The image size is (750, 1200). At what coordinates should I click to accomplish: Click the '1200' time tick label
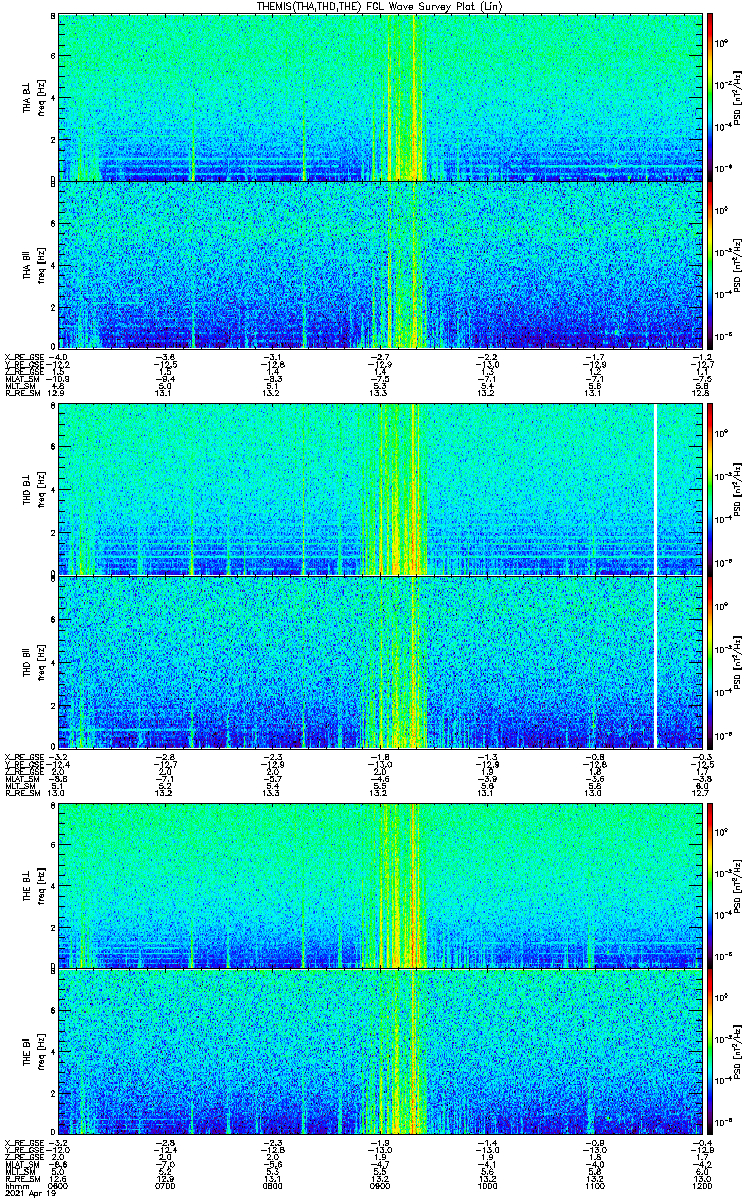(x=701, y=1185)
